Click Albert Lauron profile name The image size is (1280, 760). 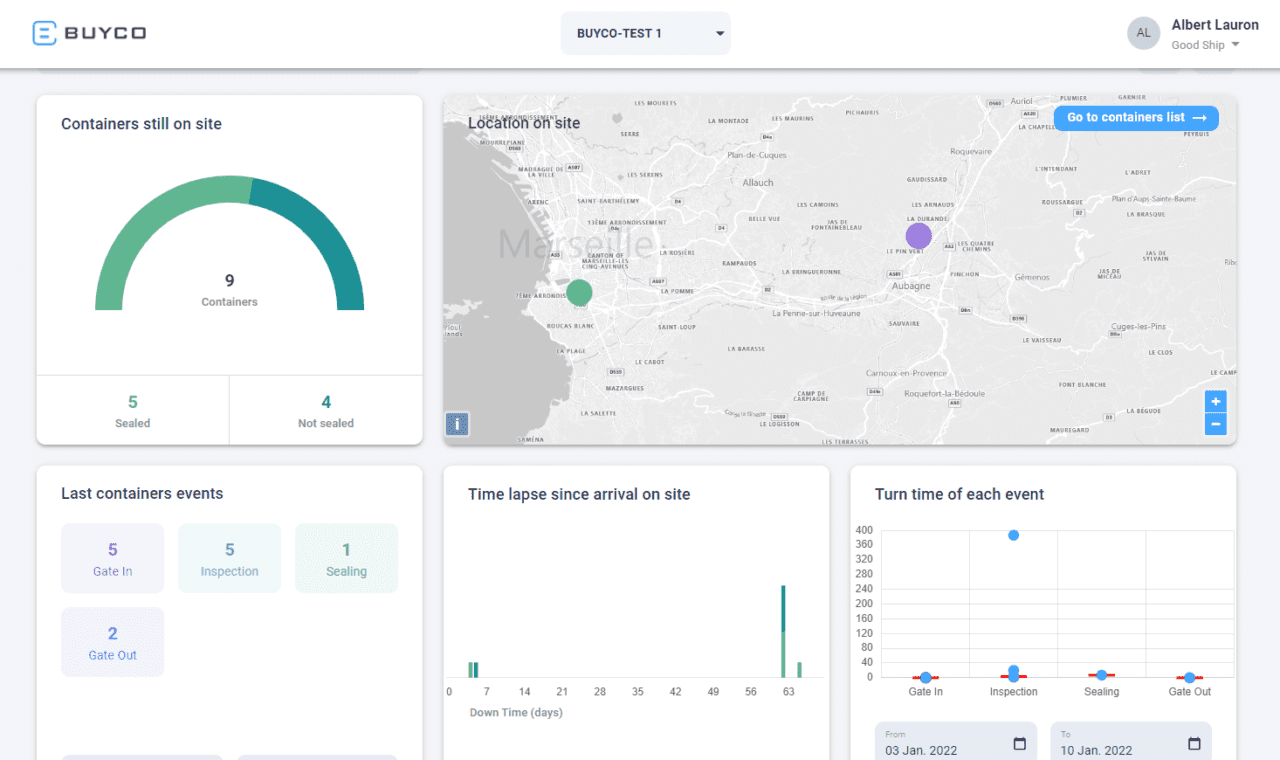[1215, 24]
